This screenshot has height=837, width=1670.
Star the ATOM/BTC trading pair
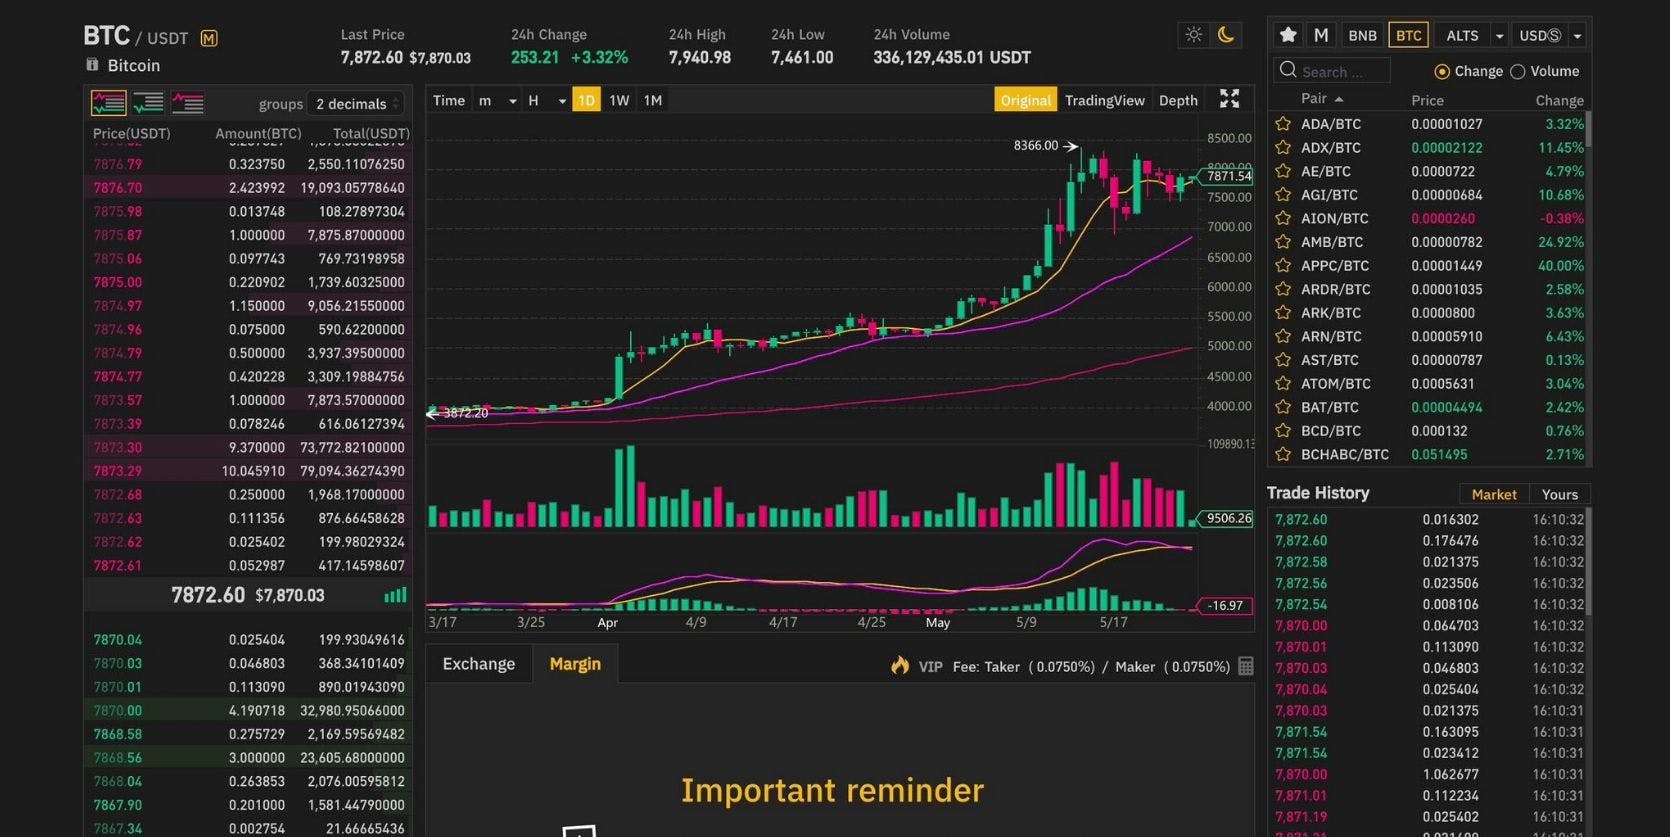coord(1283,383)
